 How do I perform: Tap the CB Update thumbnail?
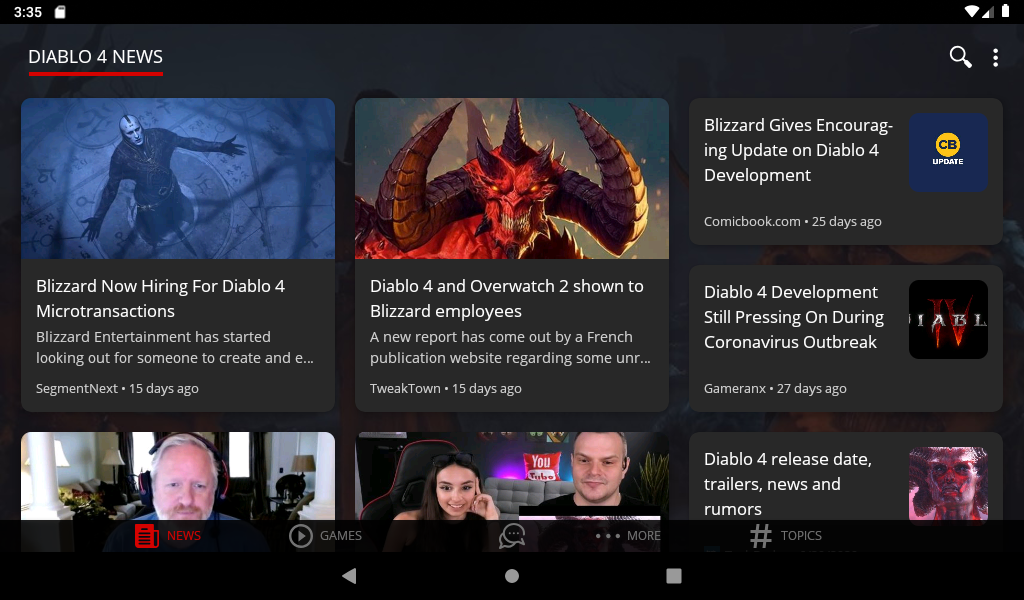(x=948, y=152)
